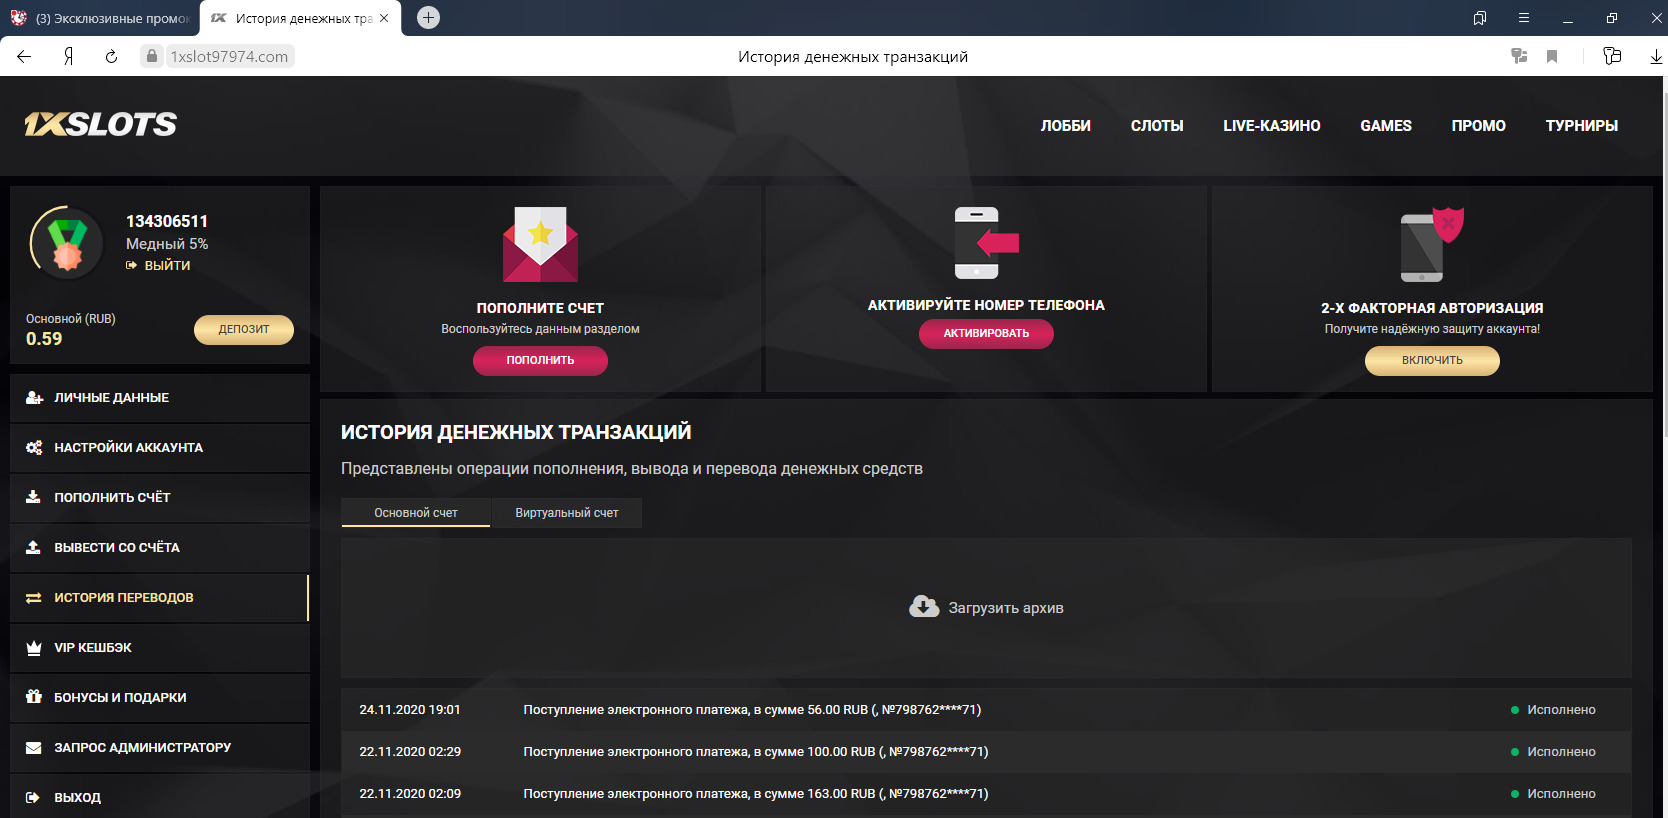This screenshot has height=818, width=1668.
Task: Click the АКТИВИРОВАТЬ button
Action: point(986,333)
